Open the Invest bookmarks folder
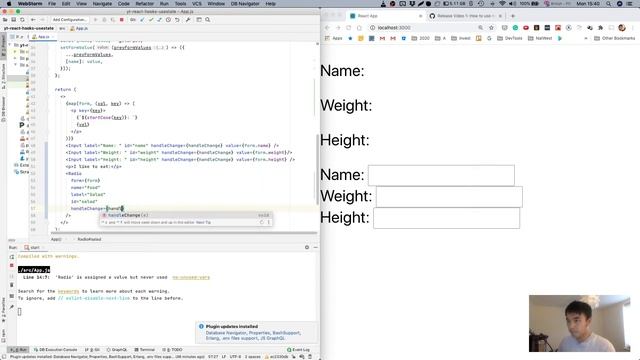640x360 pixels. tap(461, 38)
